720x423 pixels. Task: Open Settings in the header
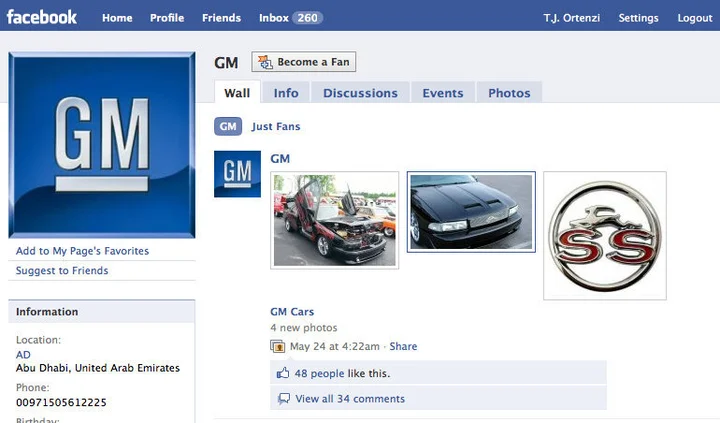pos(638,18)
